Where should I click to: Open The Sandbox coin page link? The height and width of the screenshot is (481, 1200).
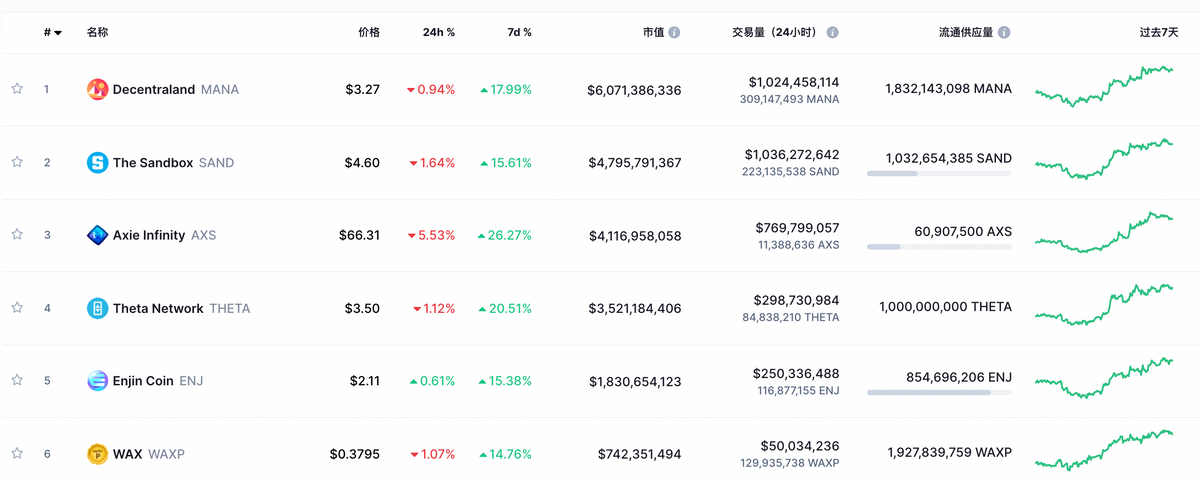[153, 162]
